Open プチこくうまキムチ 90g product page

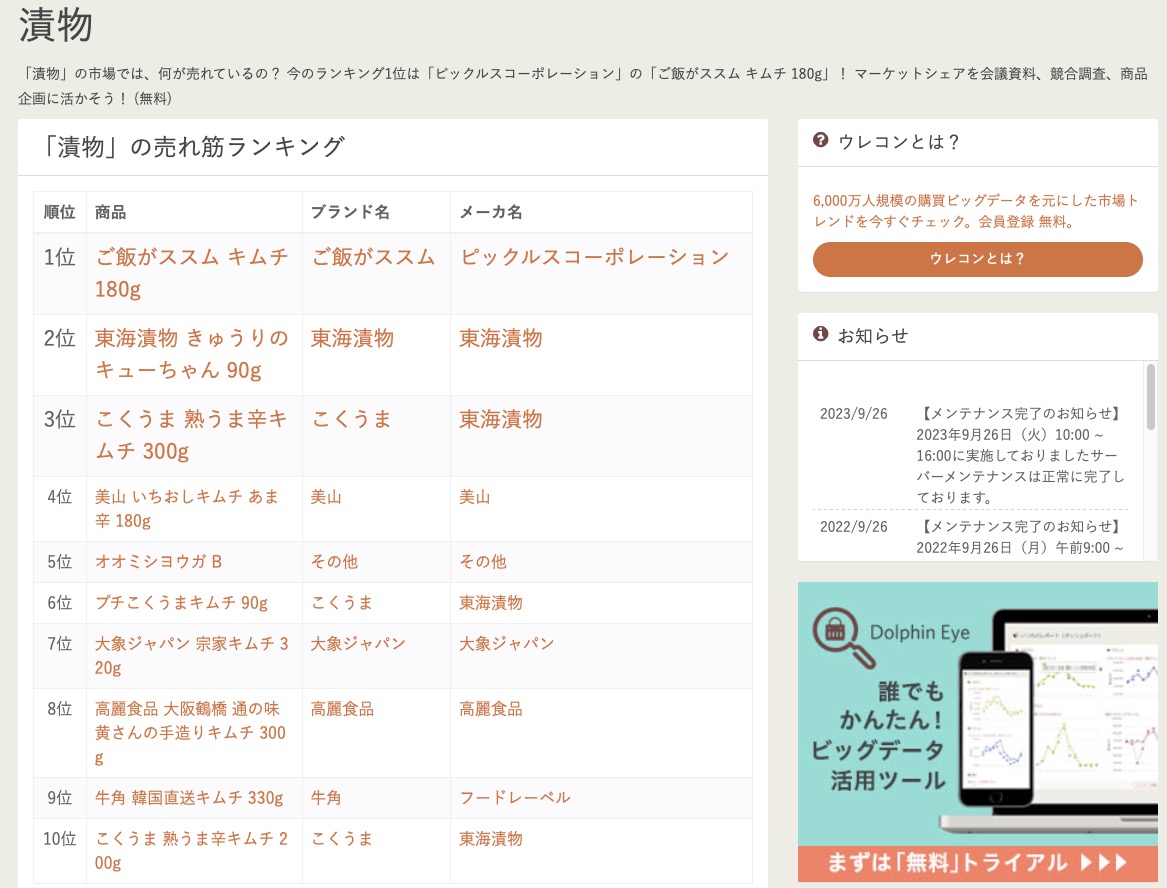[x=181, y=603]
